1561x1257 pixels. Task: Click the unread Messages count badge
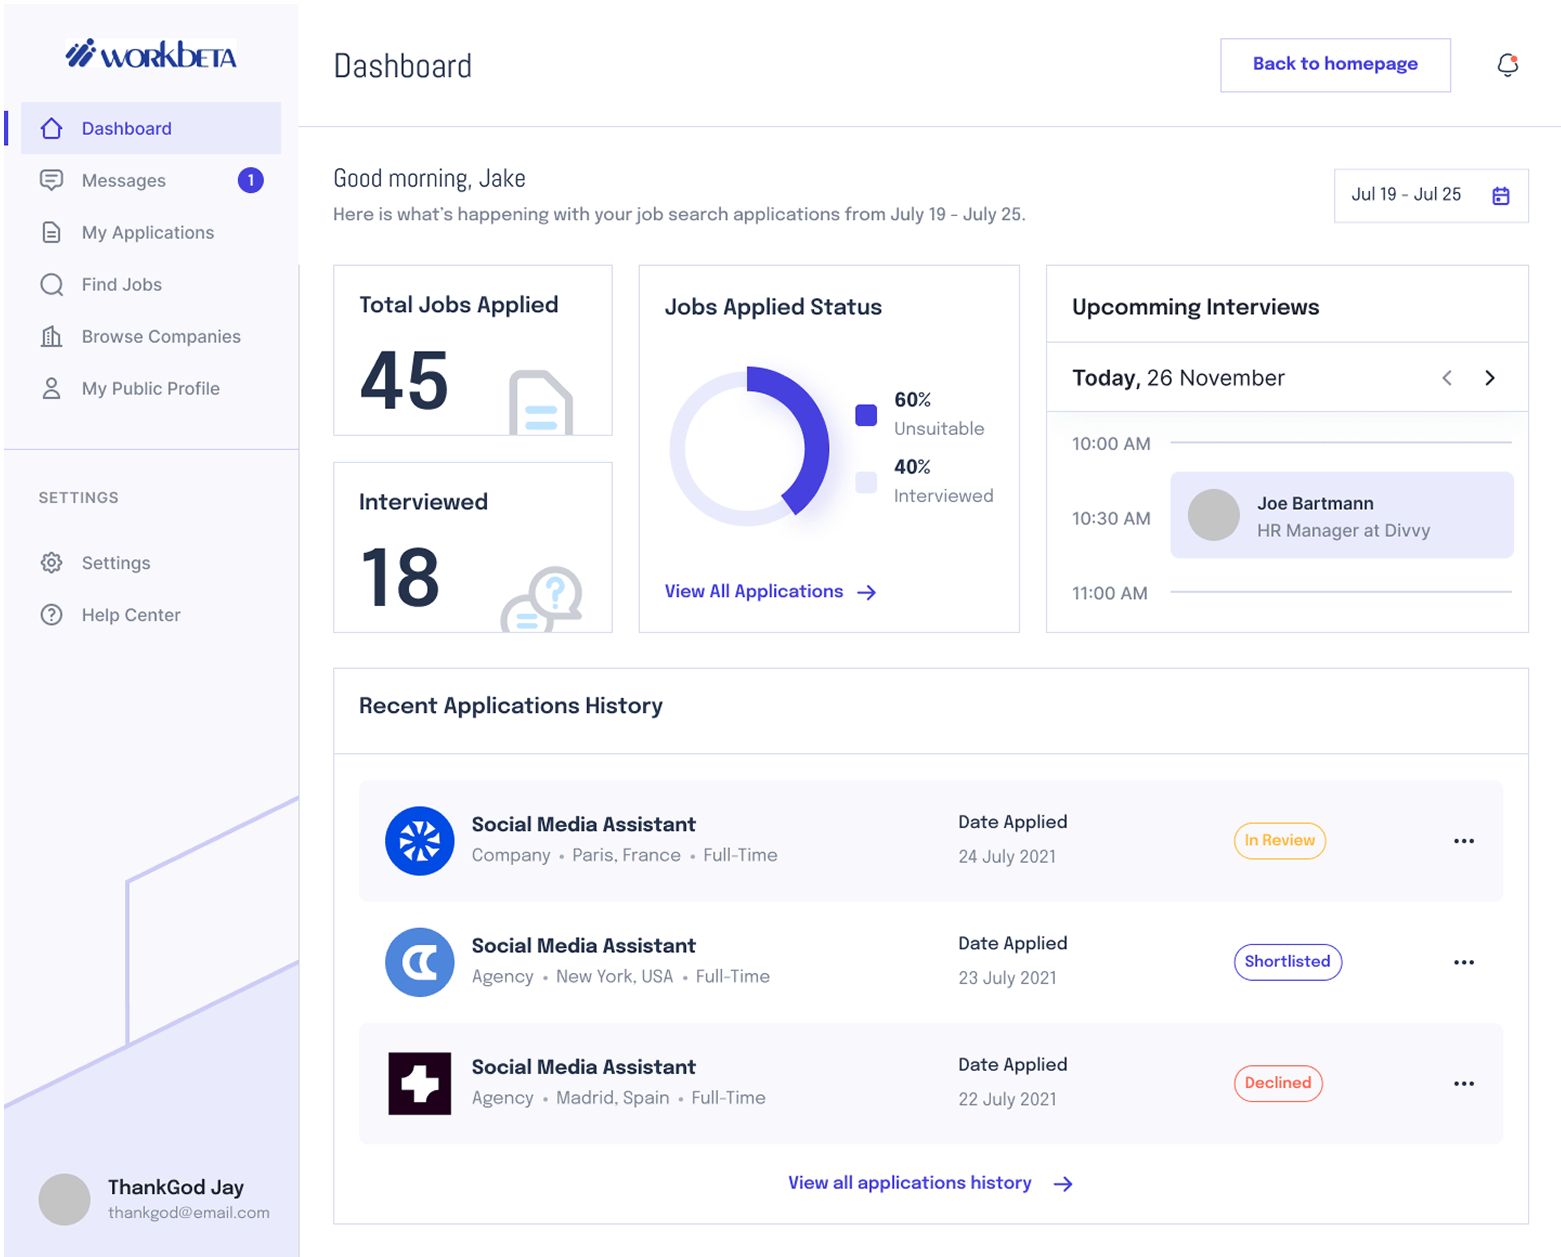[250, 180]
